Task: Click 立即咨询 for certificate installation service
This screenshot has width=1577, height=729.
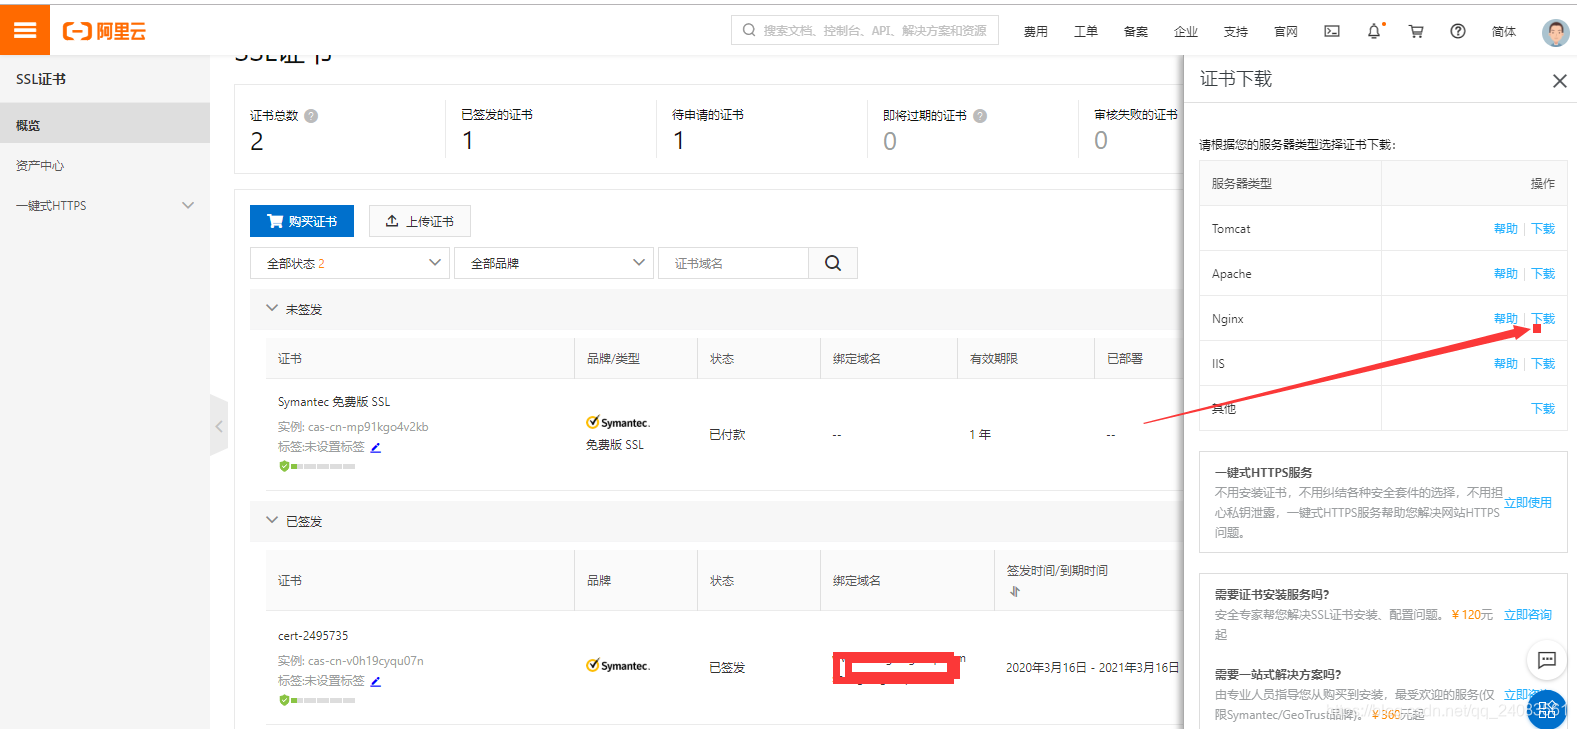Action: 1528,615
